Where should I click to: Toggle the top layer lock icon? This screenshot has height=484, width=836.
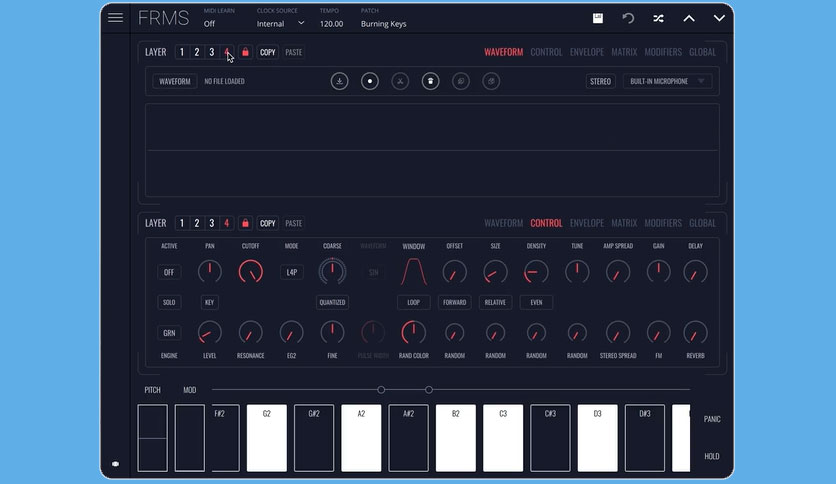coord(245,52)
